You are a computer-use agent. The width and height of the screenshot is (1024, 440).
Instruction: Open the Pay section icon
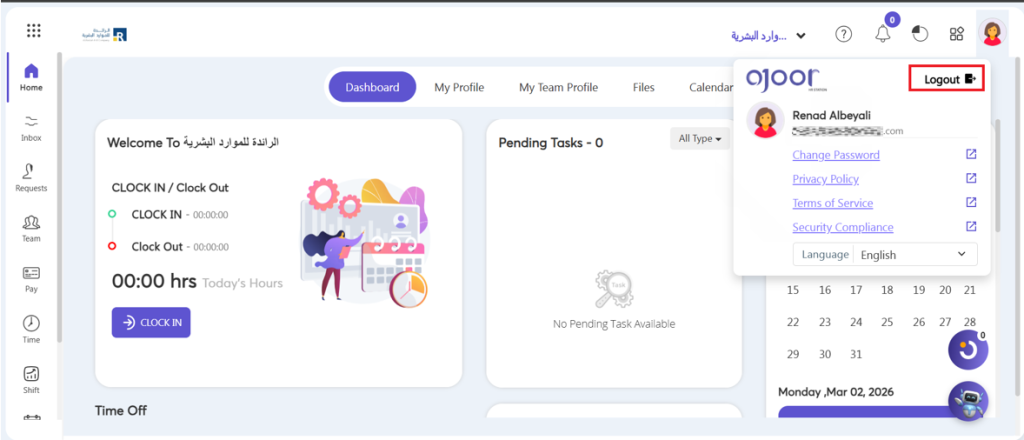point(31,277)
